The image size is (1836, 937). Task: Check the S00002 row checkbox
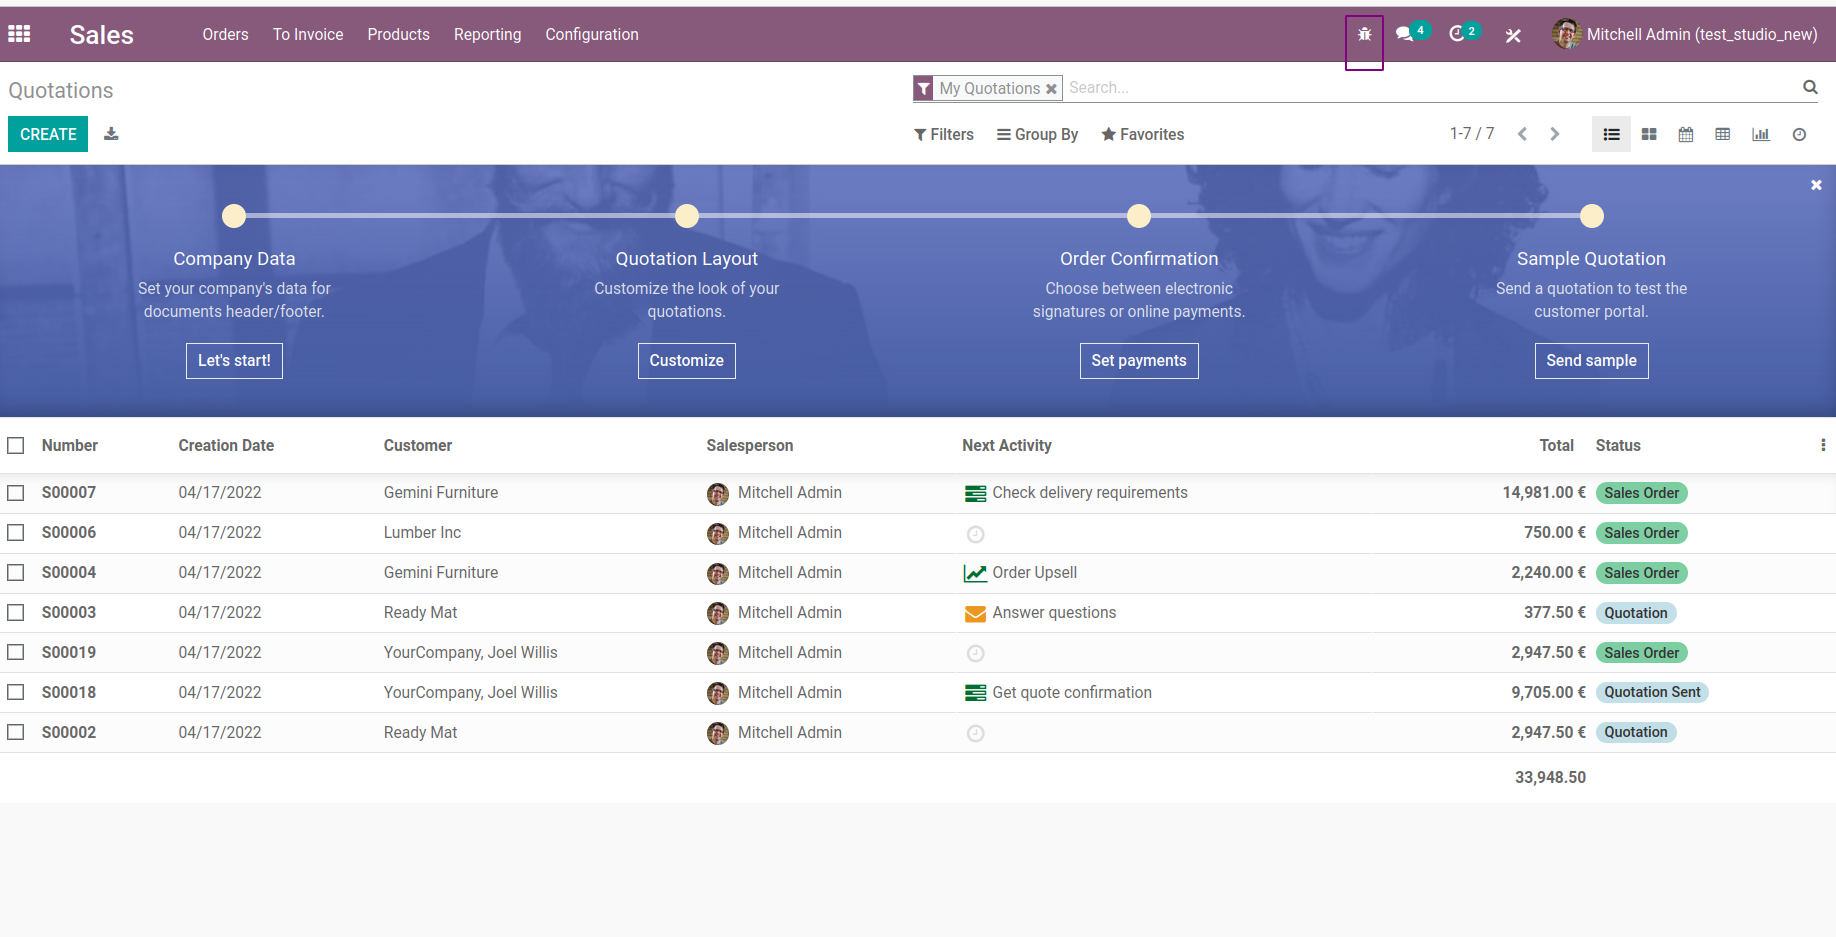coord(16,732)
